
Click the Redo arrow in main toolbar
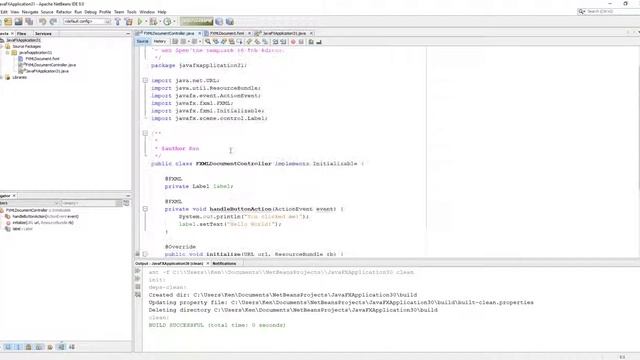coord(53,22)
